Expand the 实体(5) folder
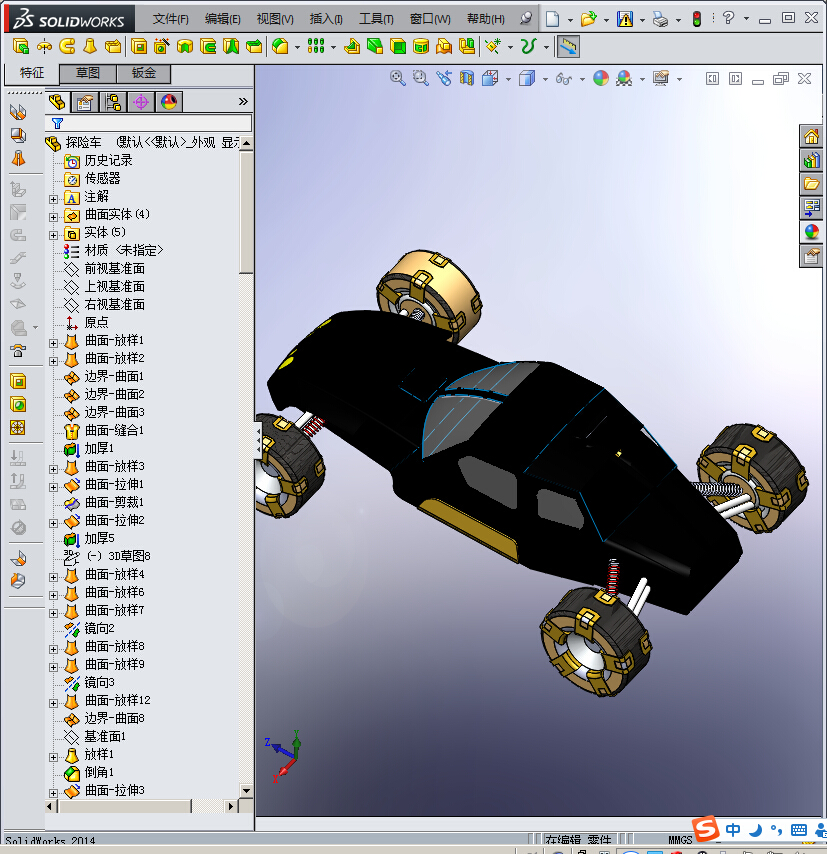Screen dimensions: 827x854 (53, 235)
